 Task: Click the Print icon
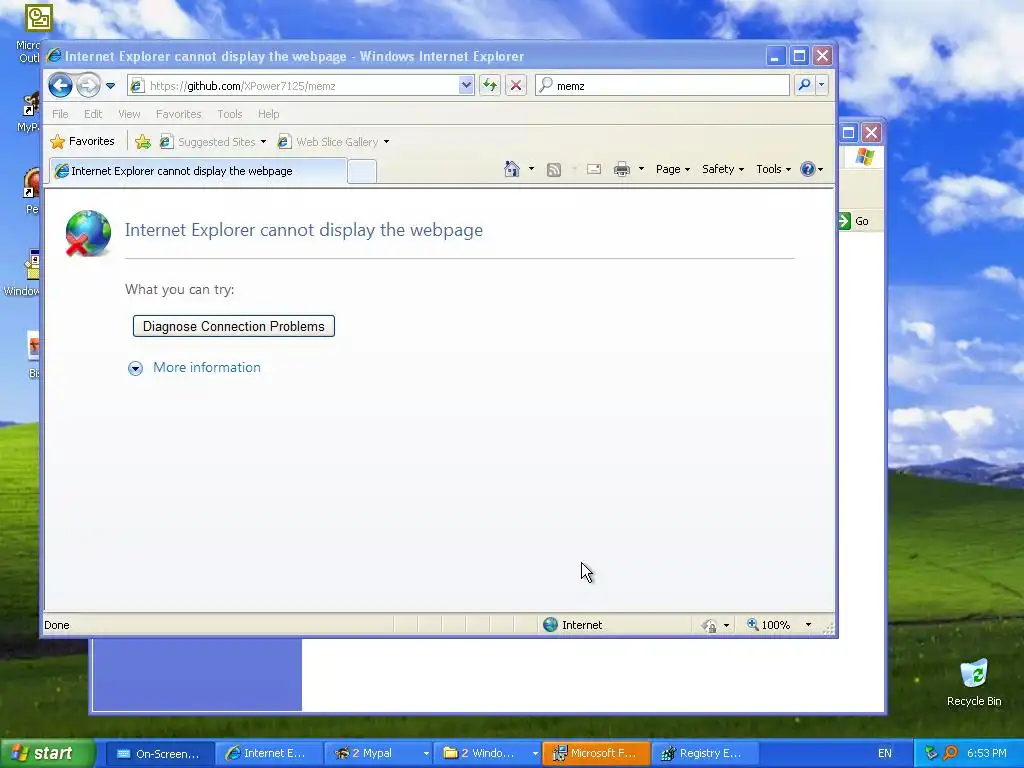click(622, 170)
